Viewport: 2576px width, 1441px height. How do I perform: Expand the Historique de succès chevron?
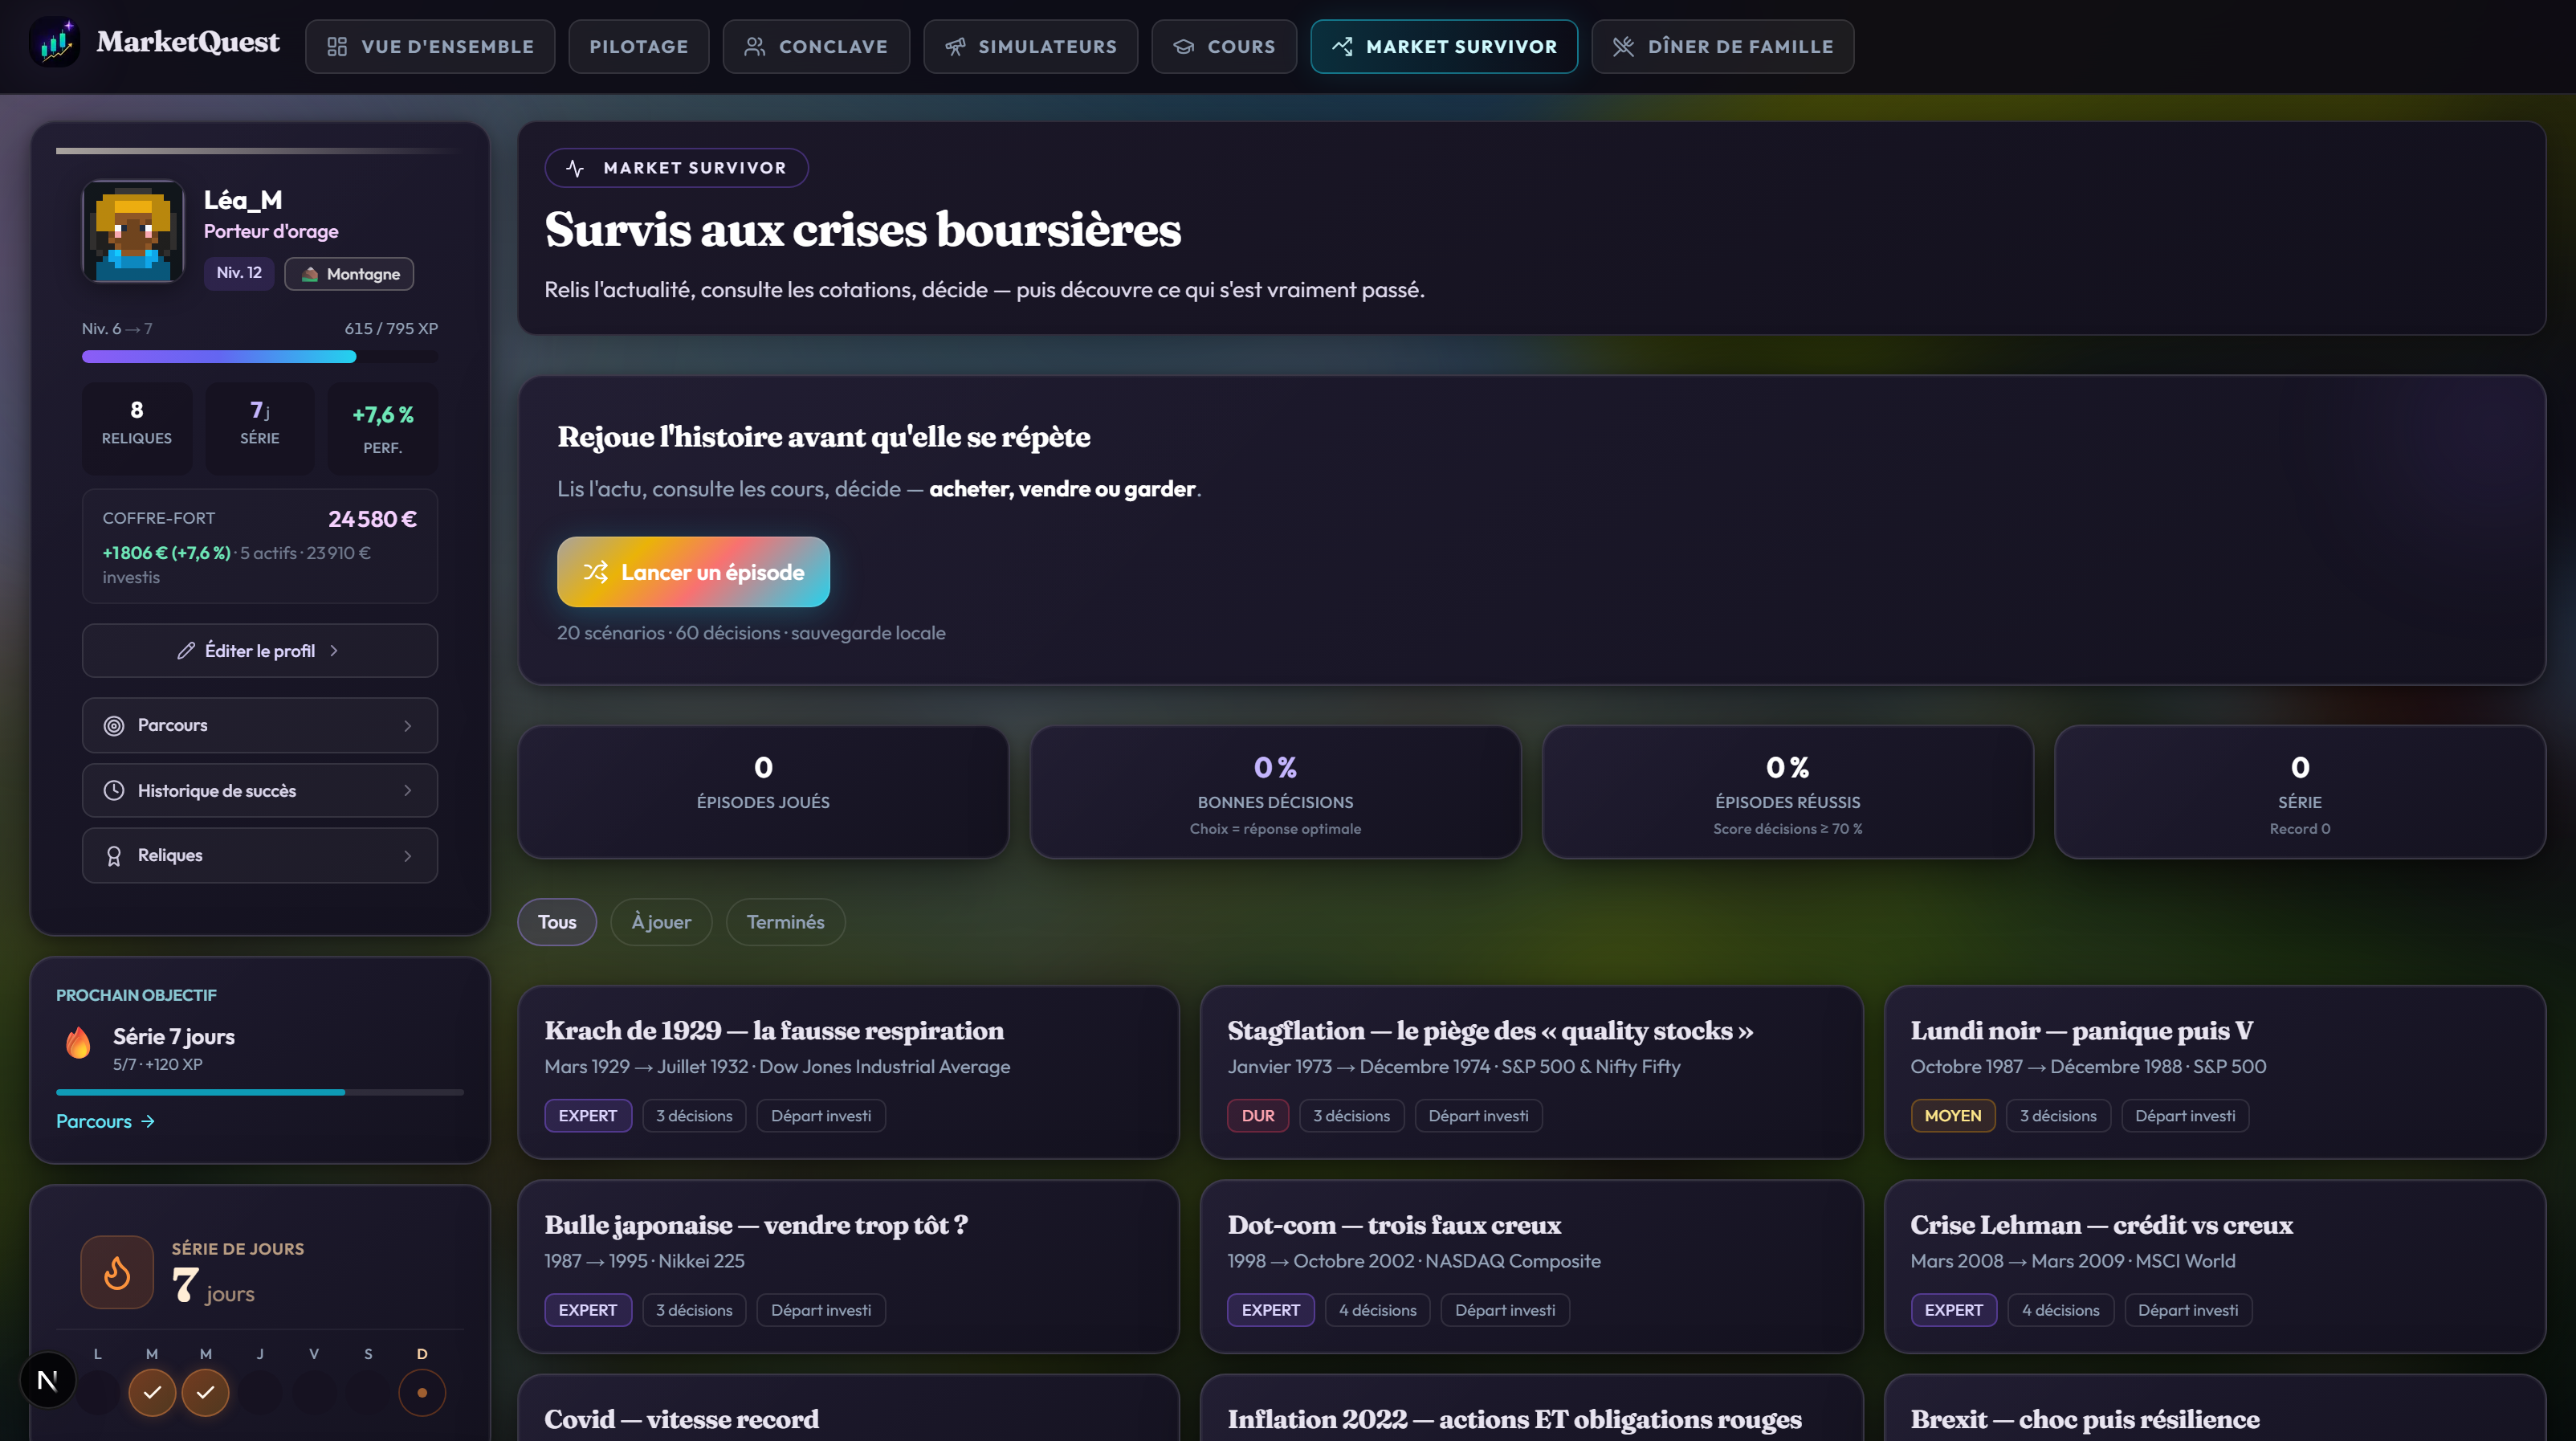(408, 791)
